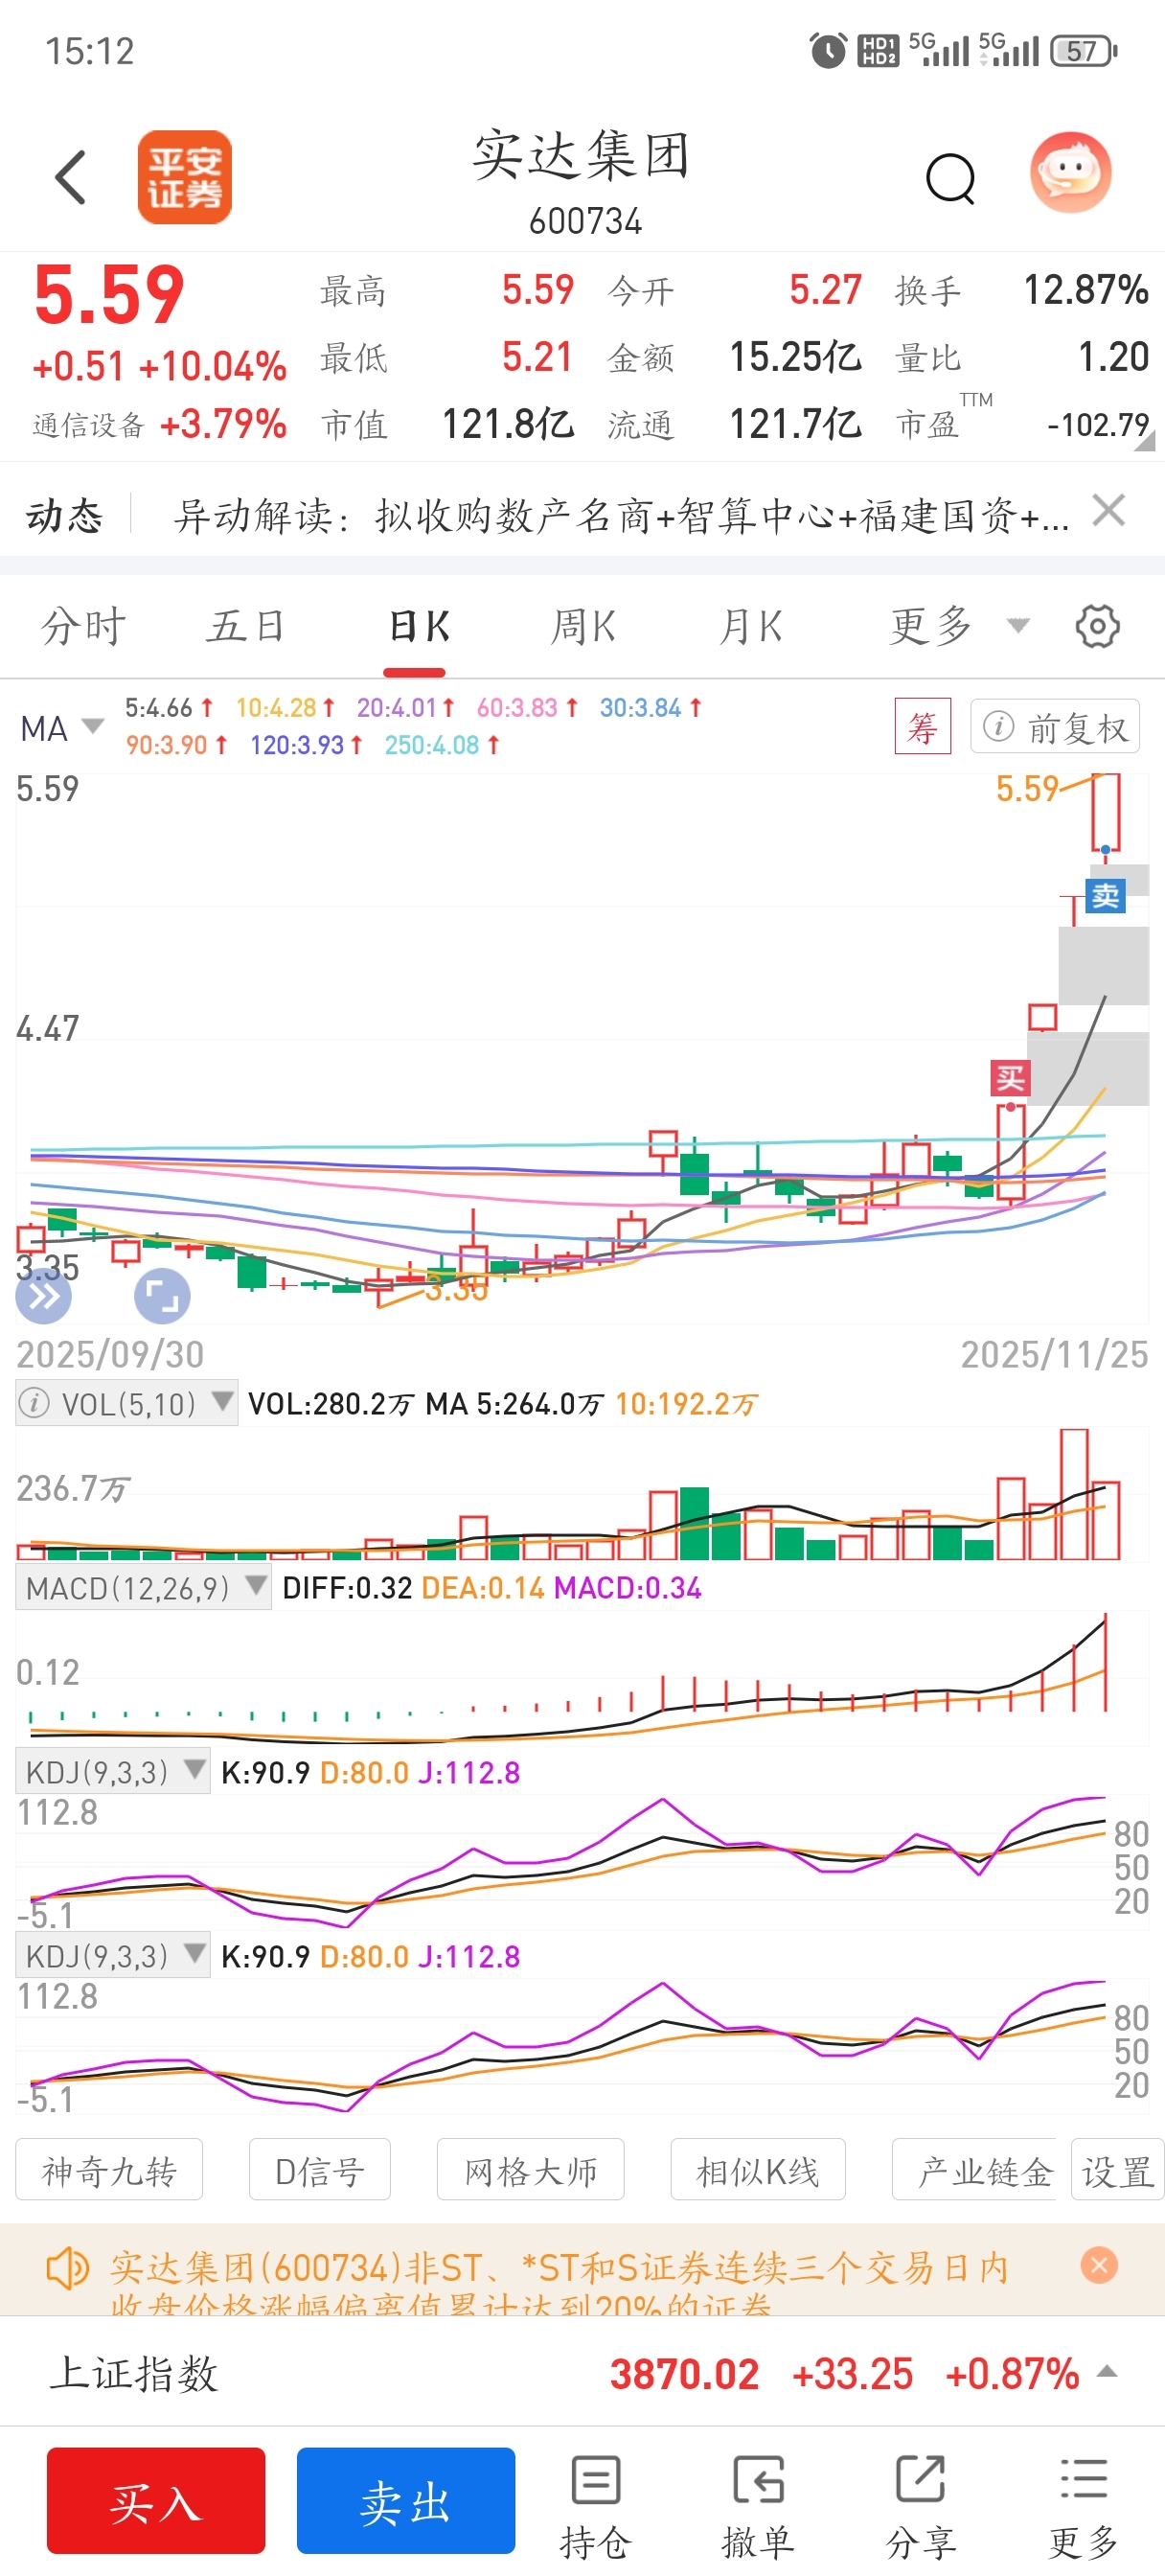Tap the current price 5.59

(x=109, y=294)
